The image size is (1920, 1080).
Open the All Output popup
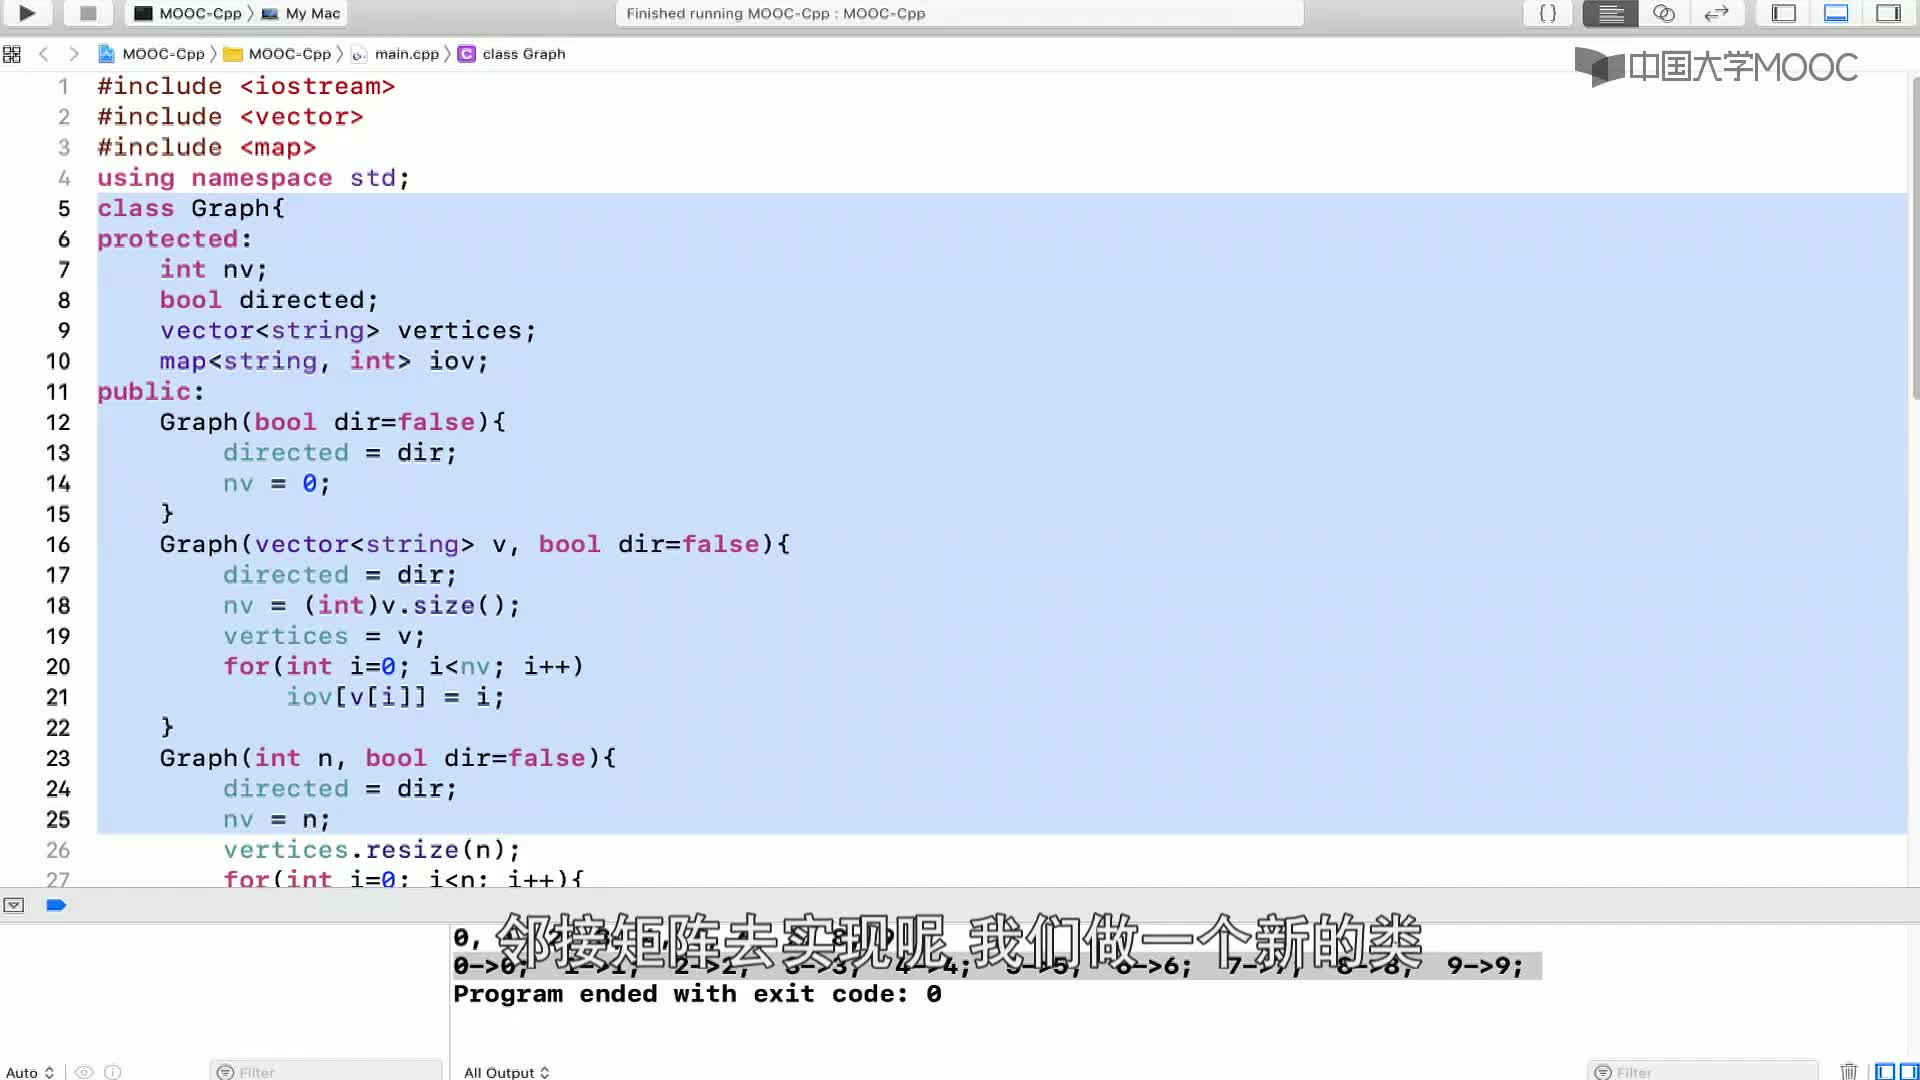[506, 1072]
